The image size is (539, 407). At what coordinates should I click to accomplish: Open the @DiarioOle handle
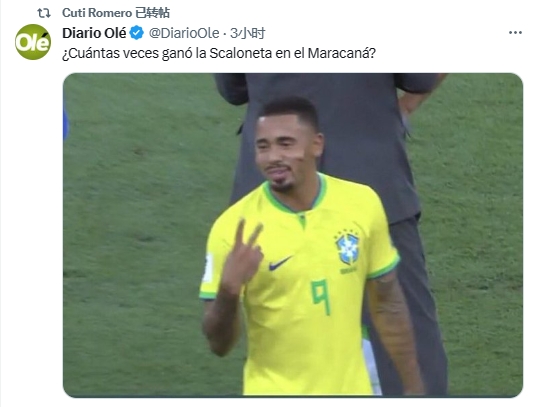(x=184, y=33)
